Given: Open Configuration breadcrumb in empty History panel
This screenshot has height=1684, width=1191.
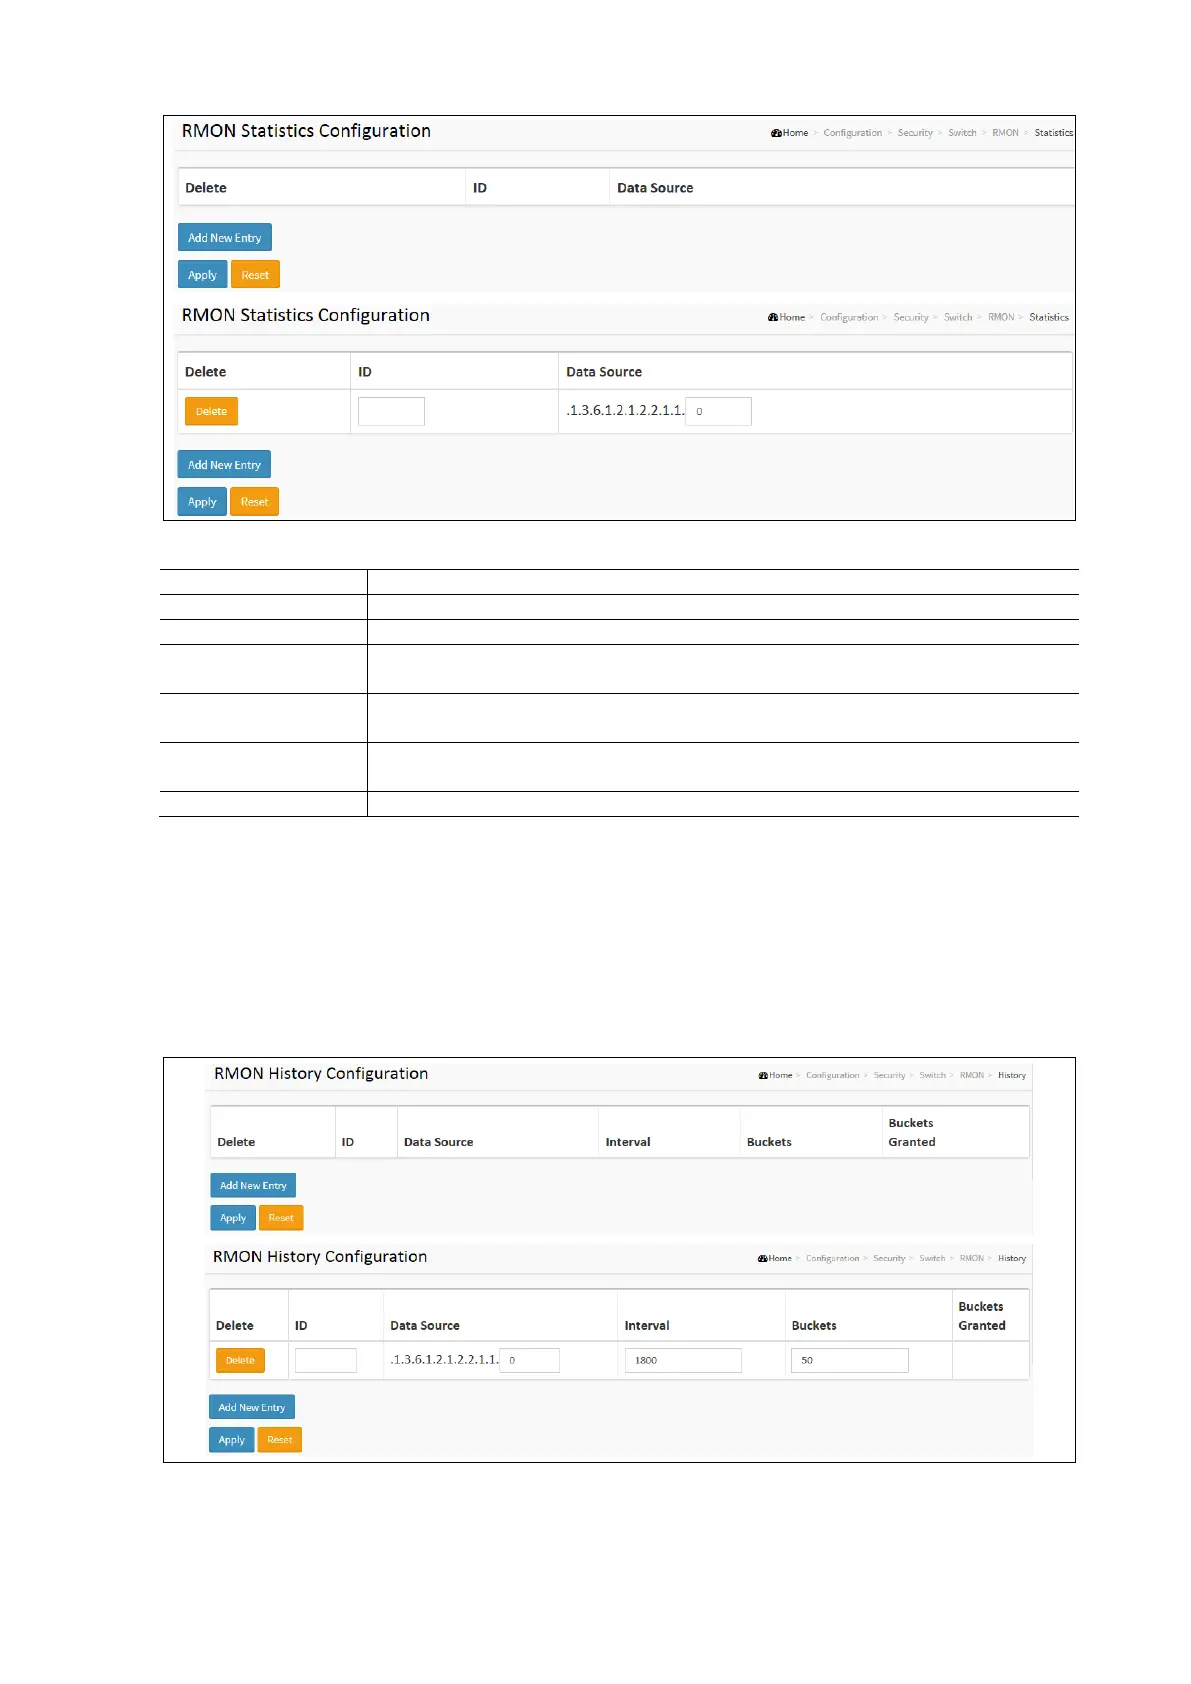Looking at the screenshot, I should (x=833, y=1076).
